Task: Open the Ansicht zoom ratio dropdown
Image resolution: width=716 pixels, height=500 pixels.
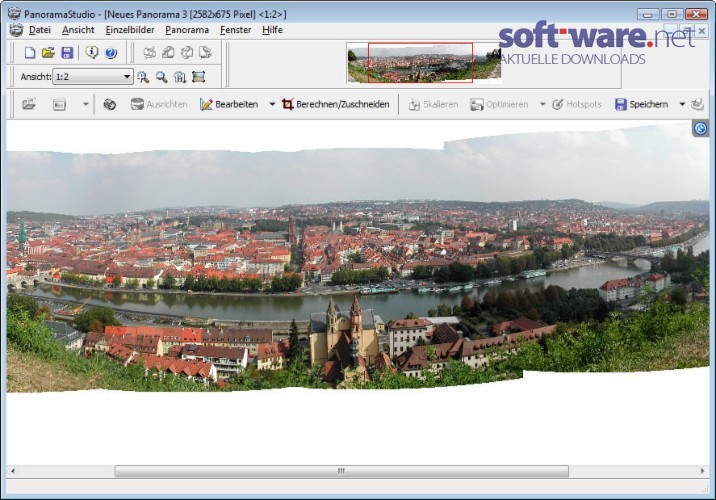Action: pos(93,77)
